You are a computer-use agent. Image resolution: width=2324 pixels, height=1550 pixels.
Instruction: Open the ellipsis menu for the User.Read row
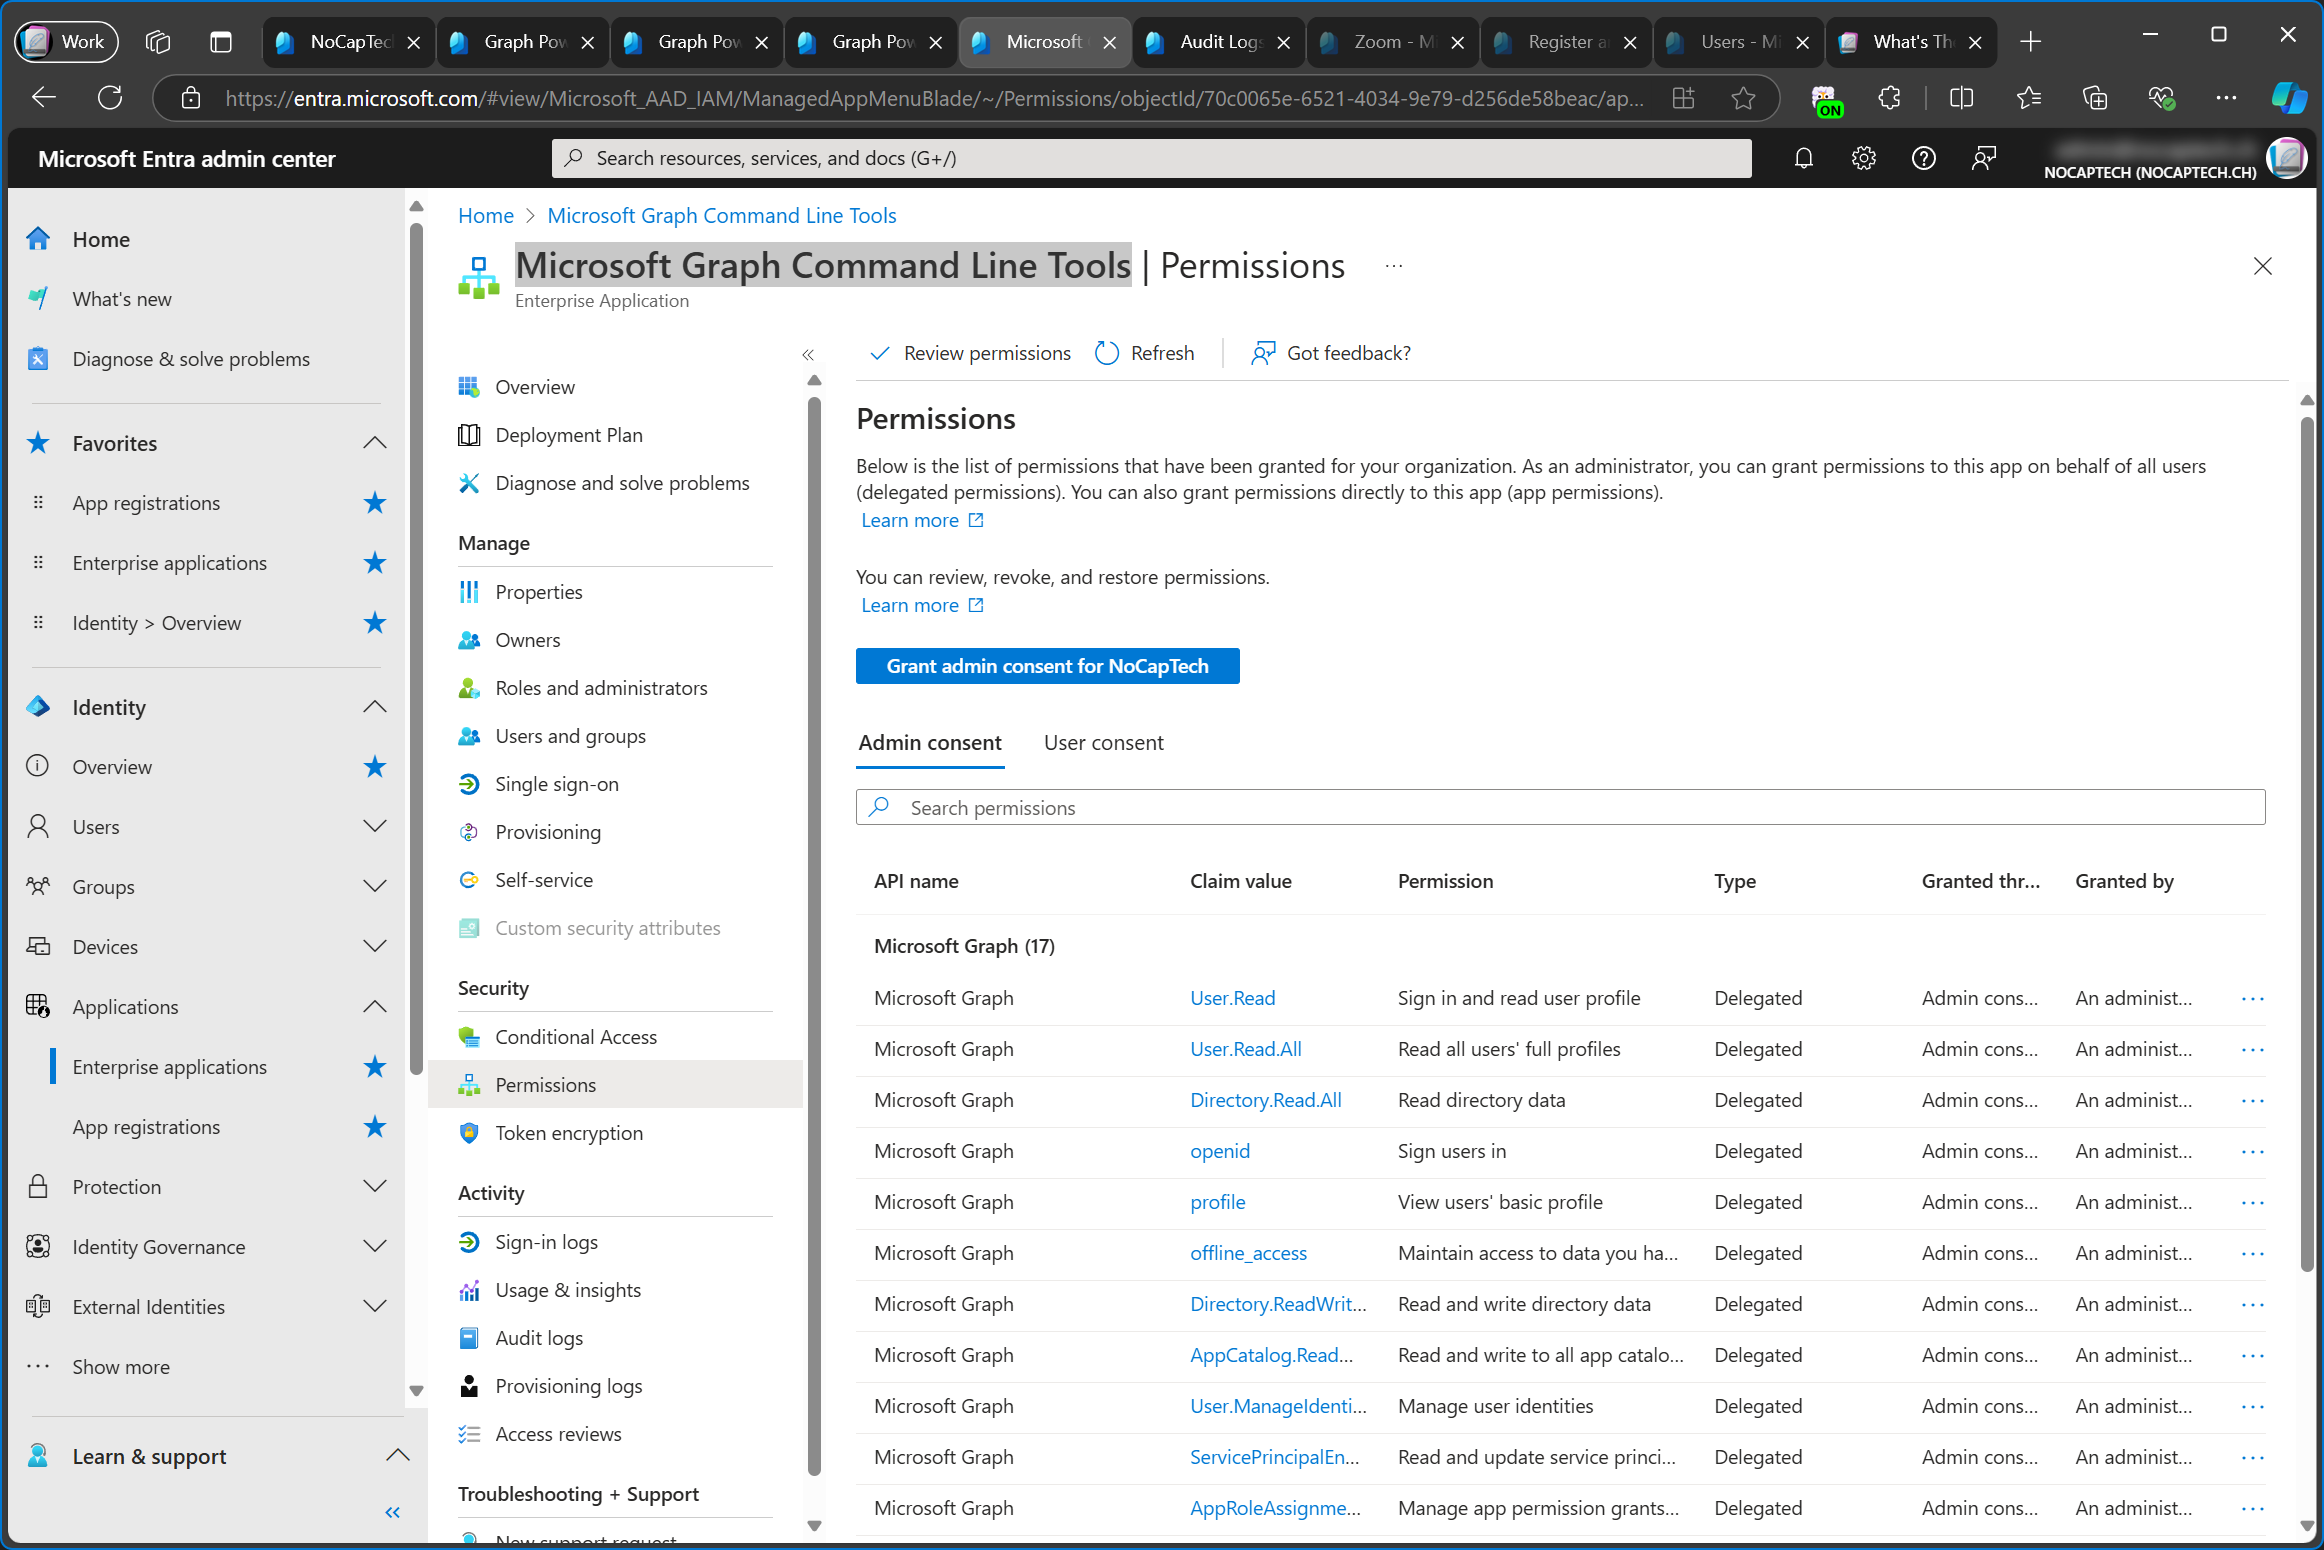(x=2252, y=998)
